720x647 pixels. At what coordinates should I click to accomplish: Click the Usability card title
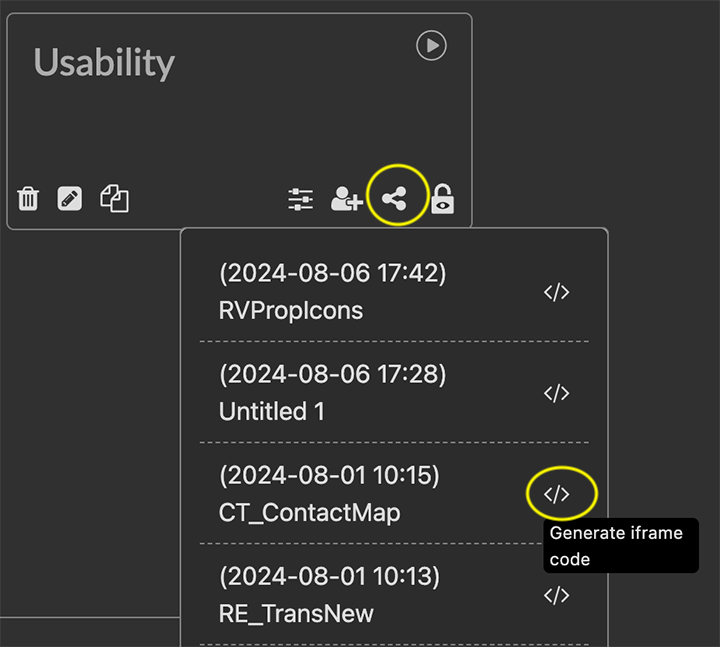[x=104, y=63]
